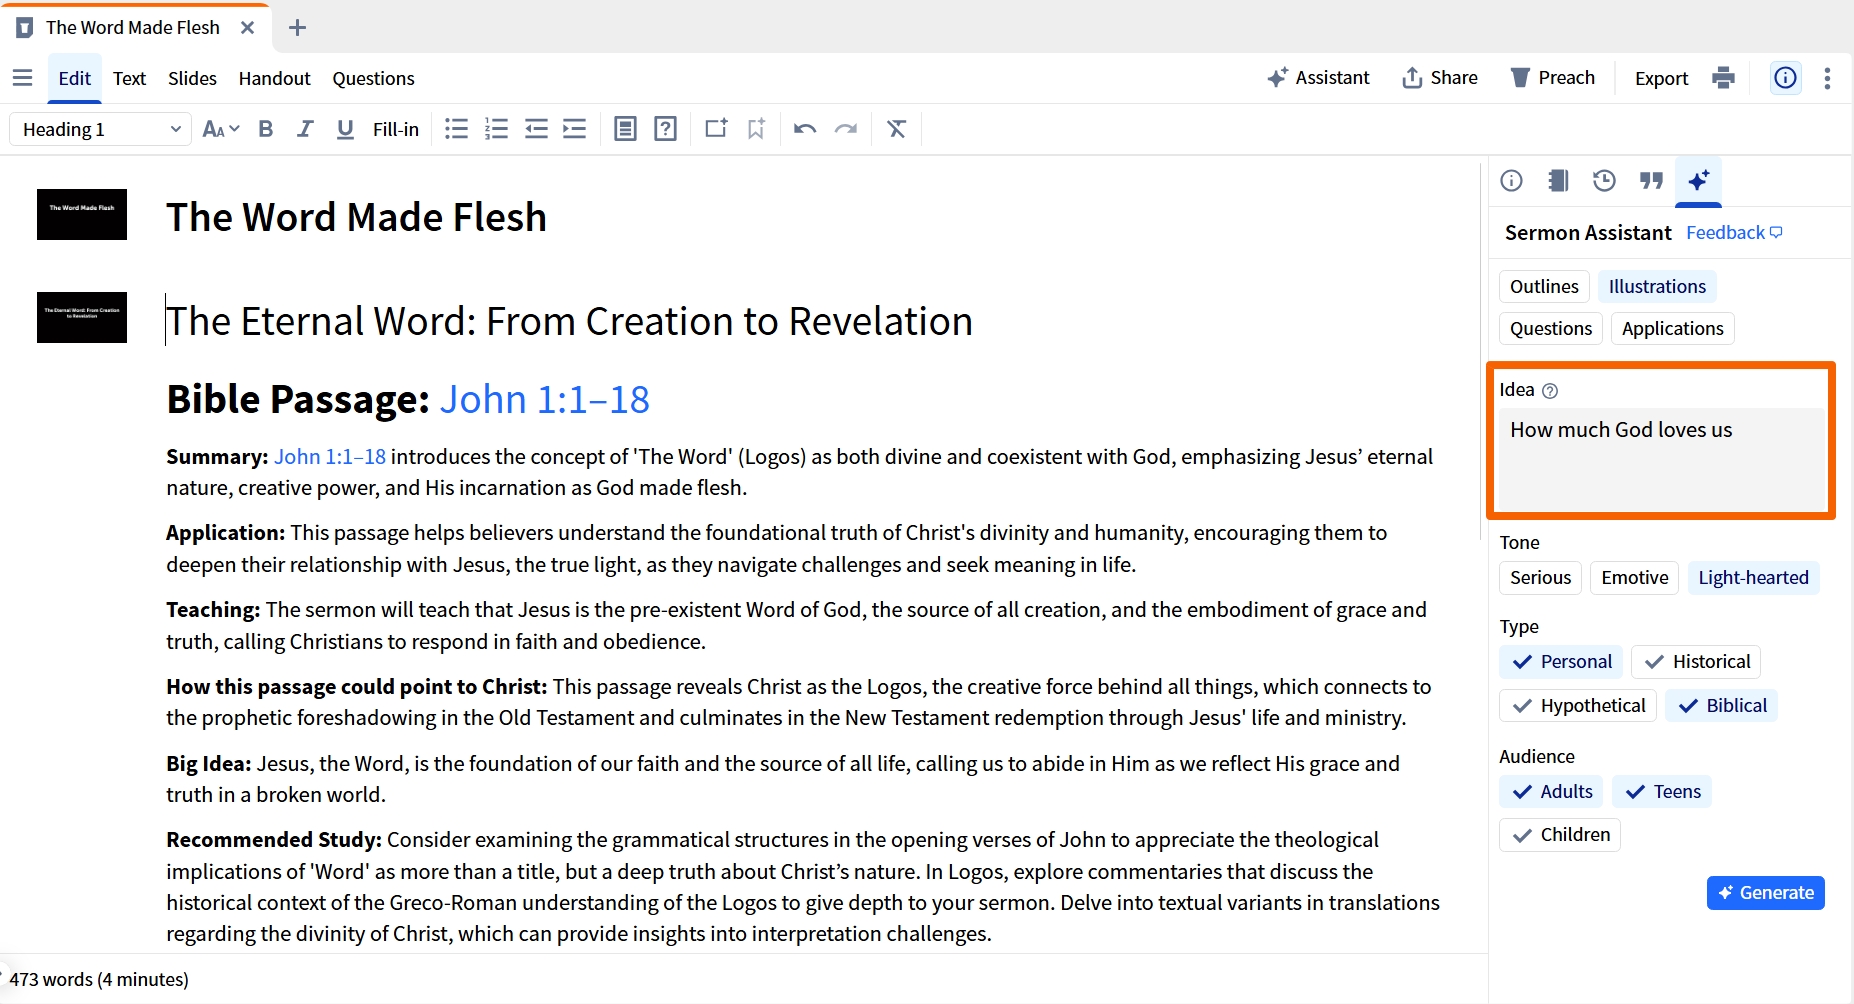Open the Heading 1 style dropdown
The image size is (1854, 1004).
[100, 129]
